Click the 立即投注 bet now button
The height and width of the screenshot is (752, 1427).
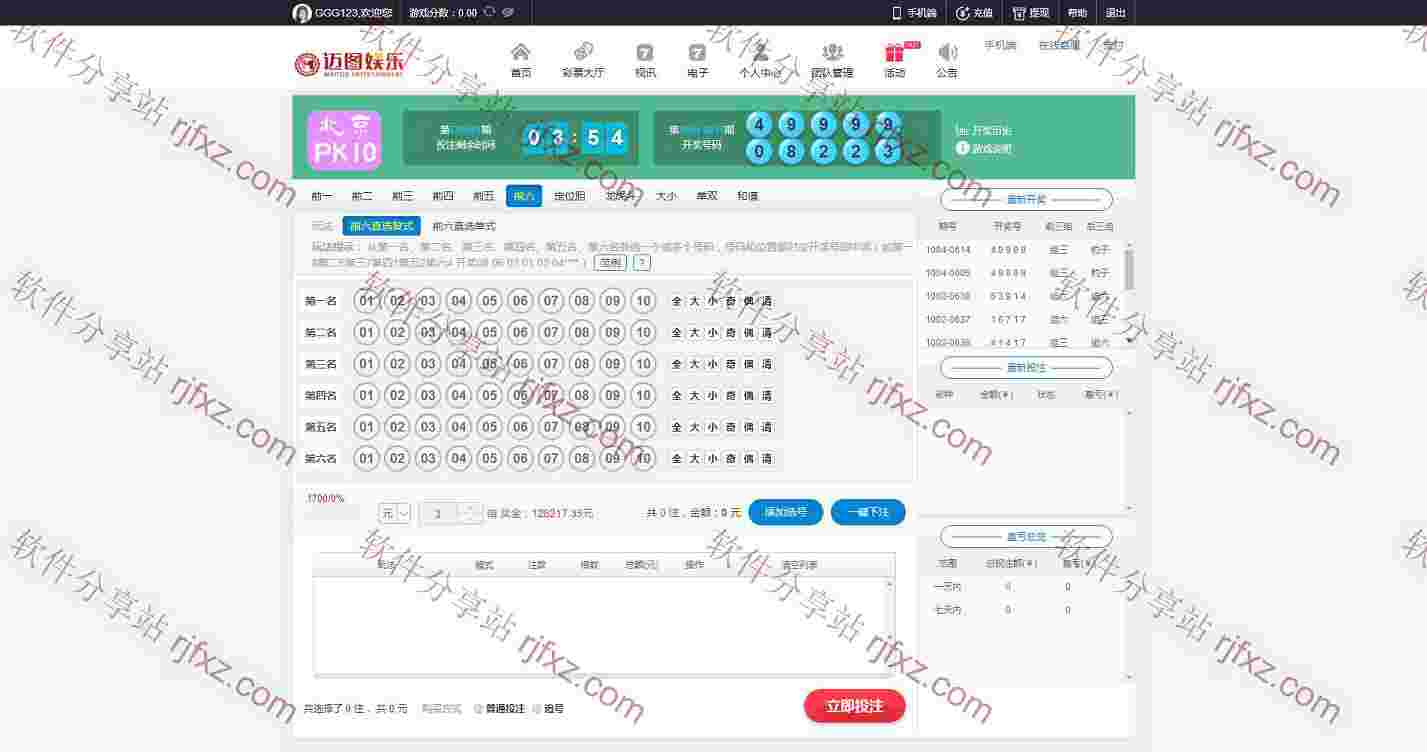[854, 706]
